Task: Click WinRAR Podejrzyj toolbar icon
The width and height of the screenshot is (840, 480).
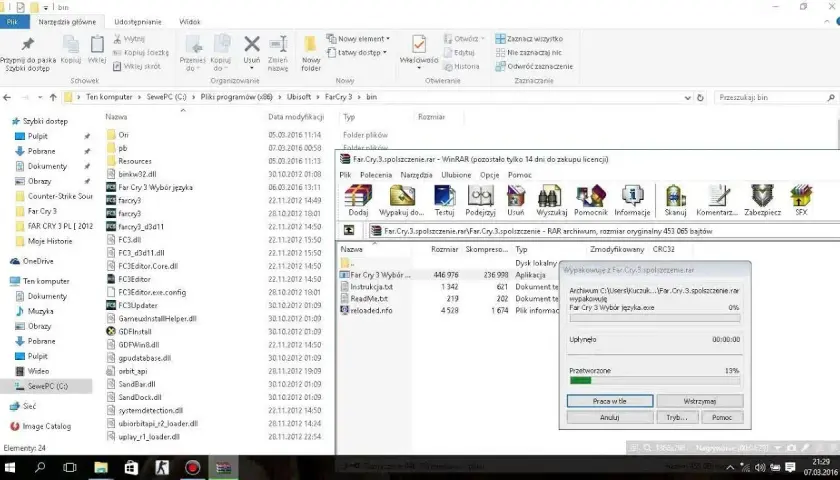Action: coord(481,196)
